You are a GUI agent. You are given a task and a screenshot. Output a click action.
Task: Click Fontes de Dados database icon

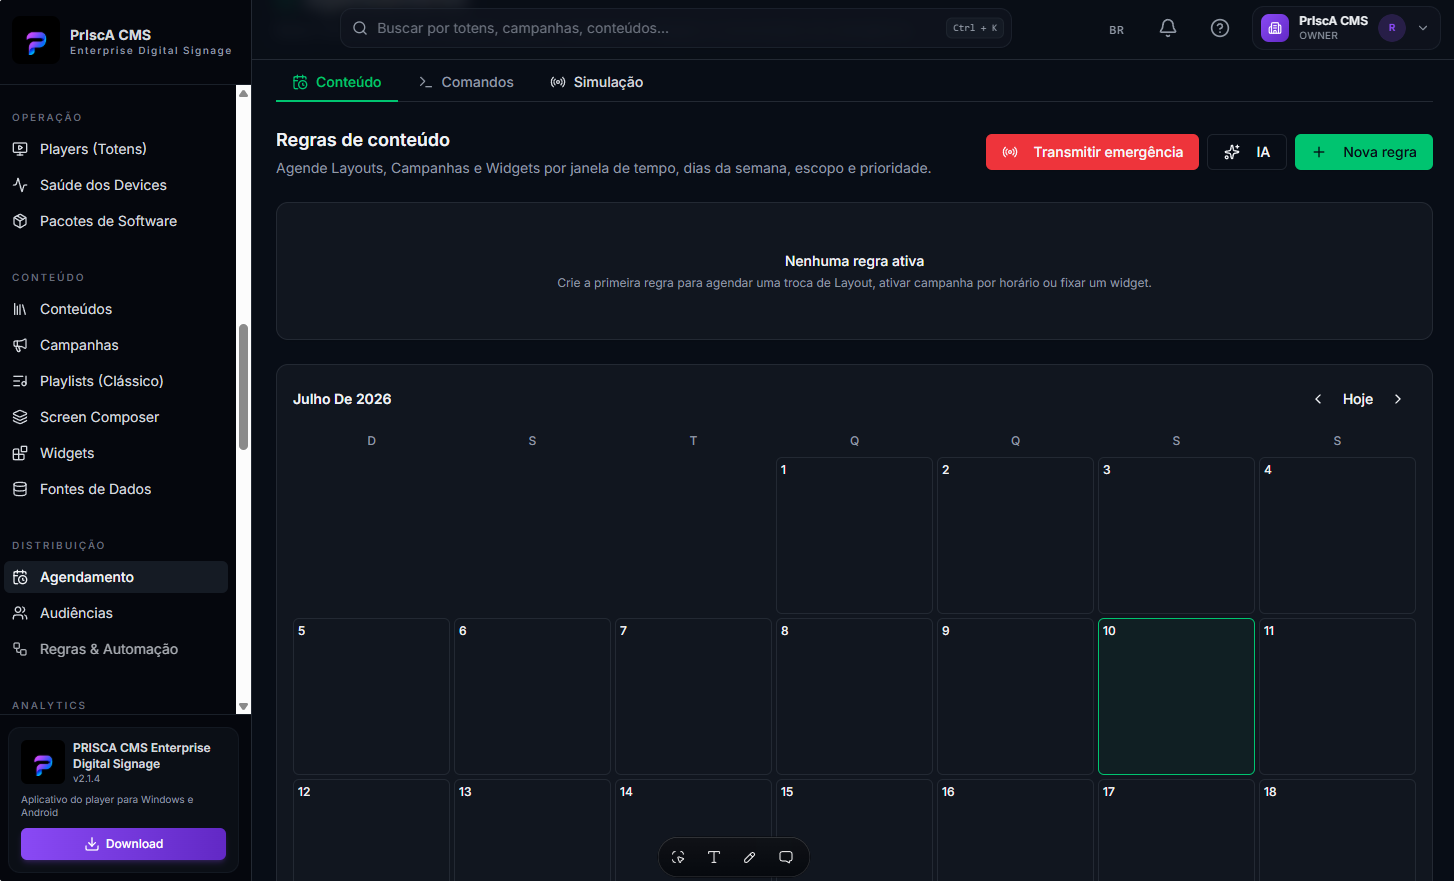tap(20, 489)
